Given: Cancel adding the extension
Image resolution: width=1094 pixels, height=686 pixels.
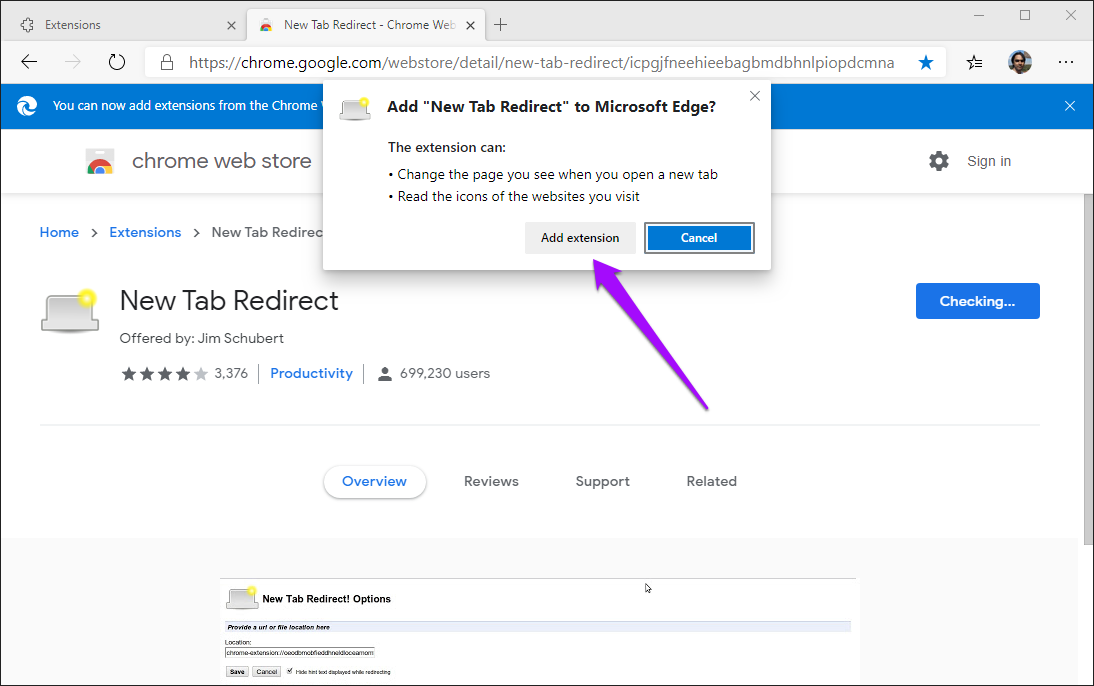Looking at the screenshot, I should (699, 238).
